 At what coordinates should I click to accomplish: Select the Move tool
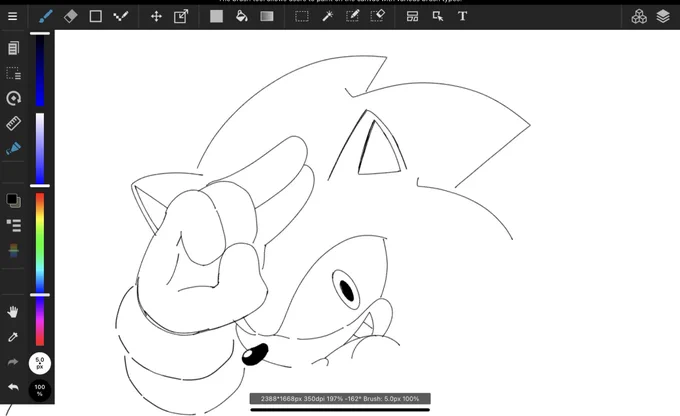pyautogui.click(x=156, y=16)
